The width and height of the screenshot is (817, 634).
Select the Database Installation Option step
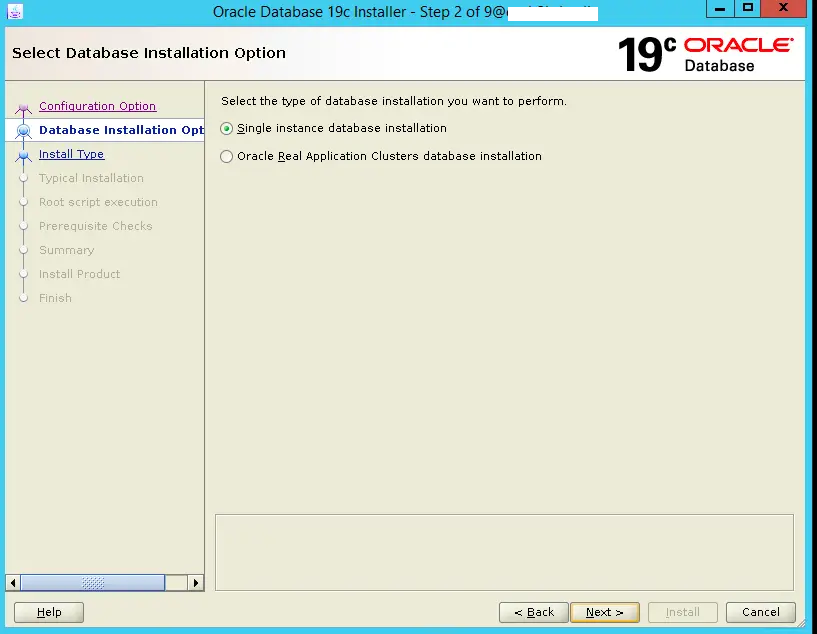[121, 130]
